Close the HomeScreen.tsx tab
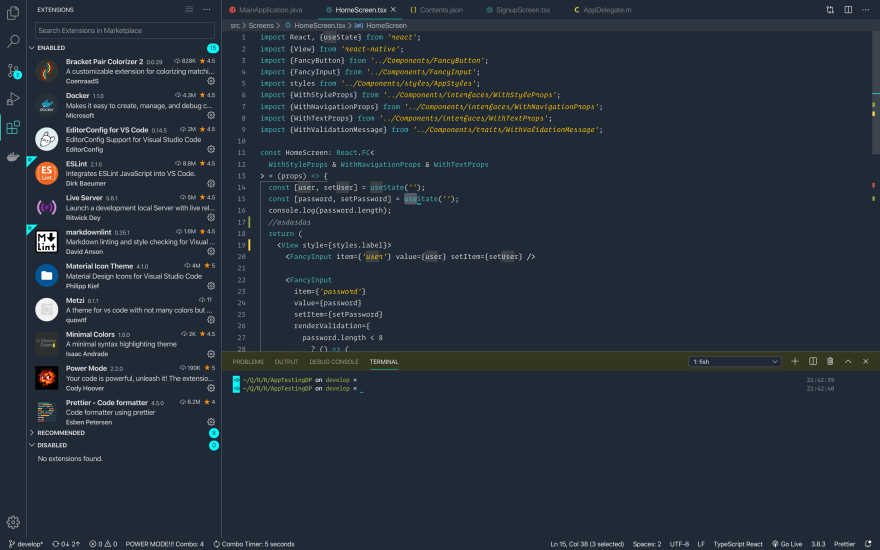This screenshot has height=550, width=880. coord(393,10)
